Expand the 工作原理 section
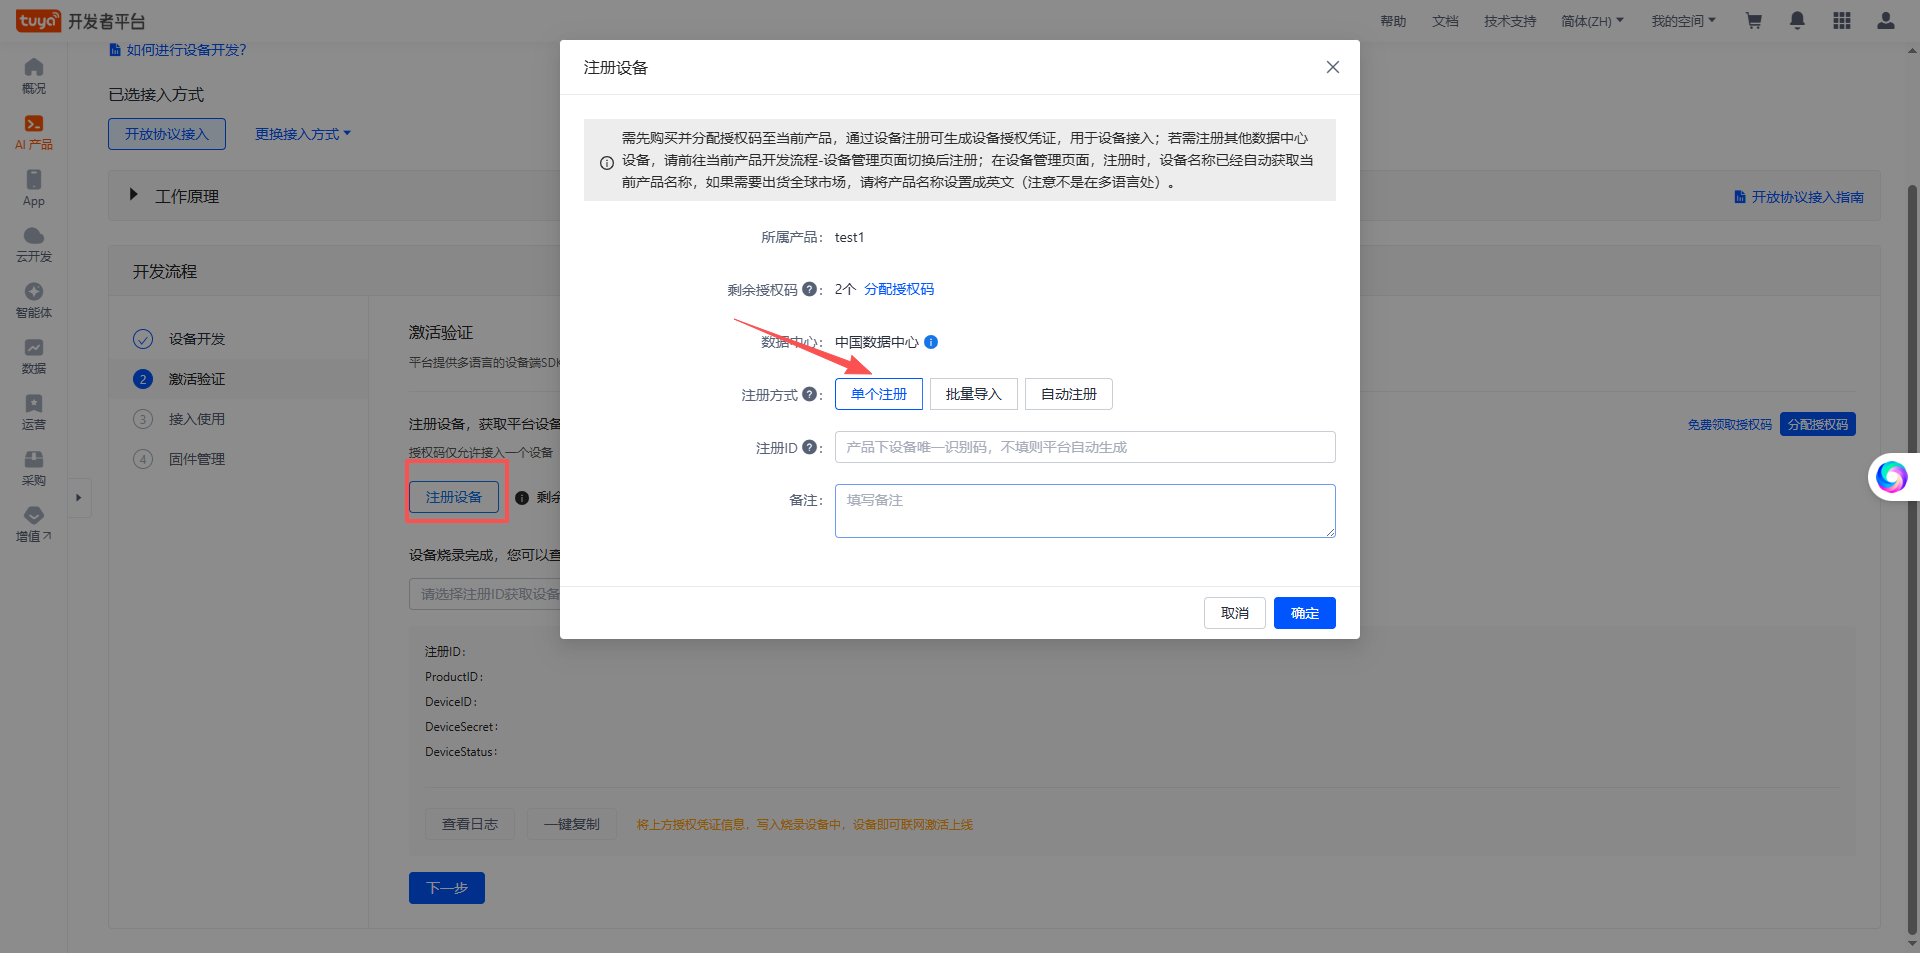Viewport: 1920px width, 953px height. click(133, 195)
